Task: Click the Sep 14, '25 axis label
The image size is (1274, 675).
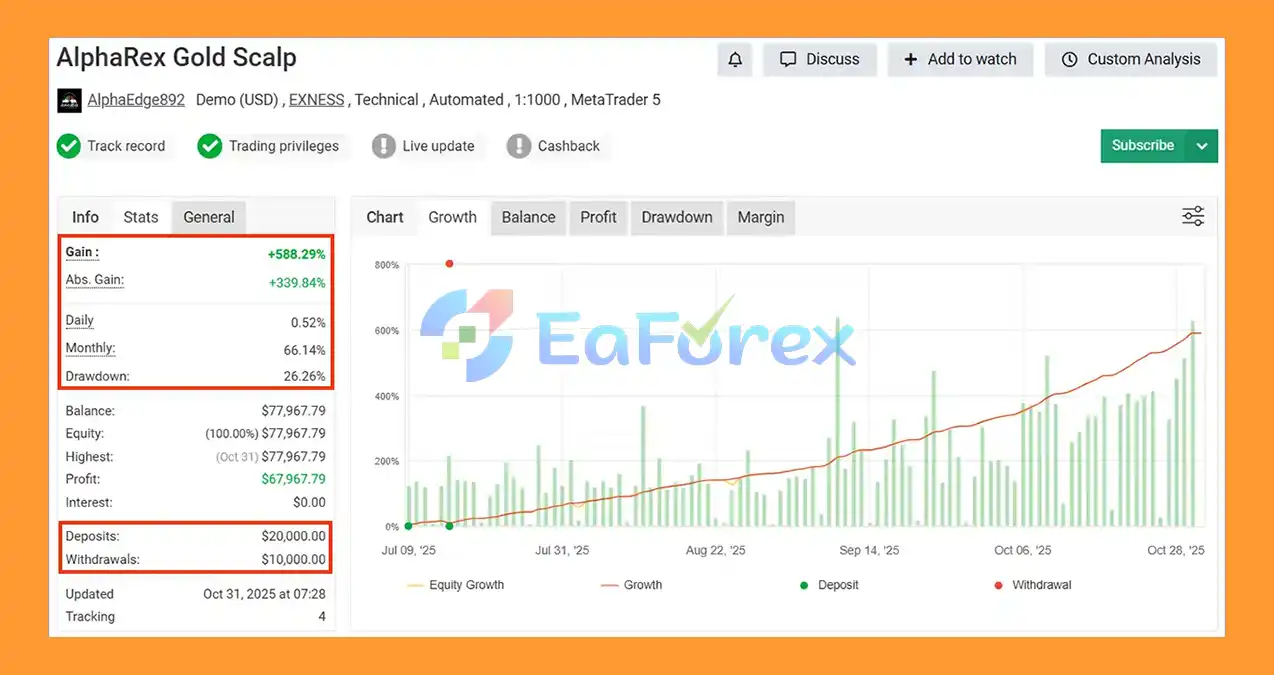Action: pyautogui.click(x=869, y=550)
